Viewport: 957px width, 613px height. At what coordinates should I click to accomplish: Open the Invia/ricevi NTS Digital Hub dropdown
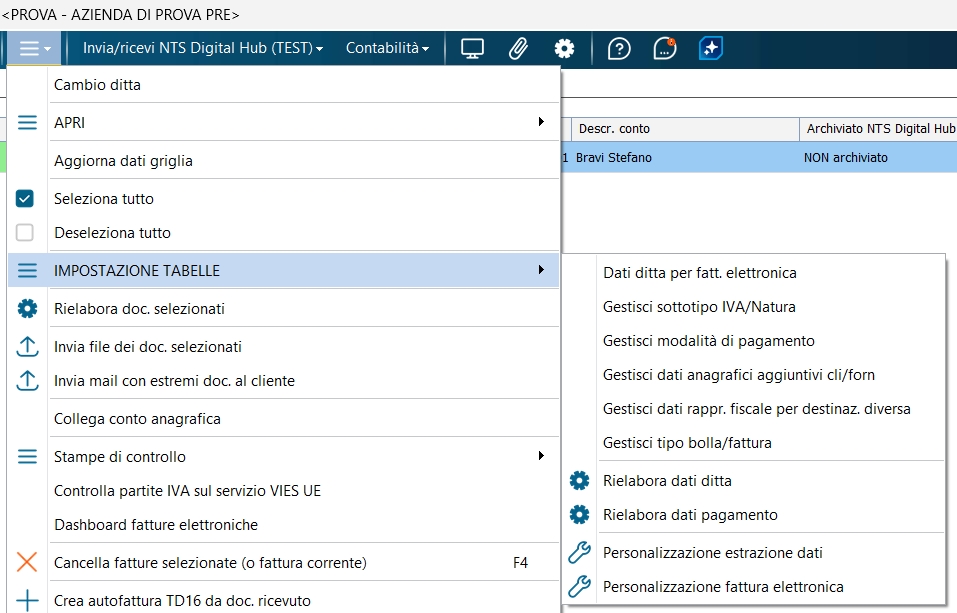[x=203, y=48]
